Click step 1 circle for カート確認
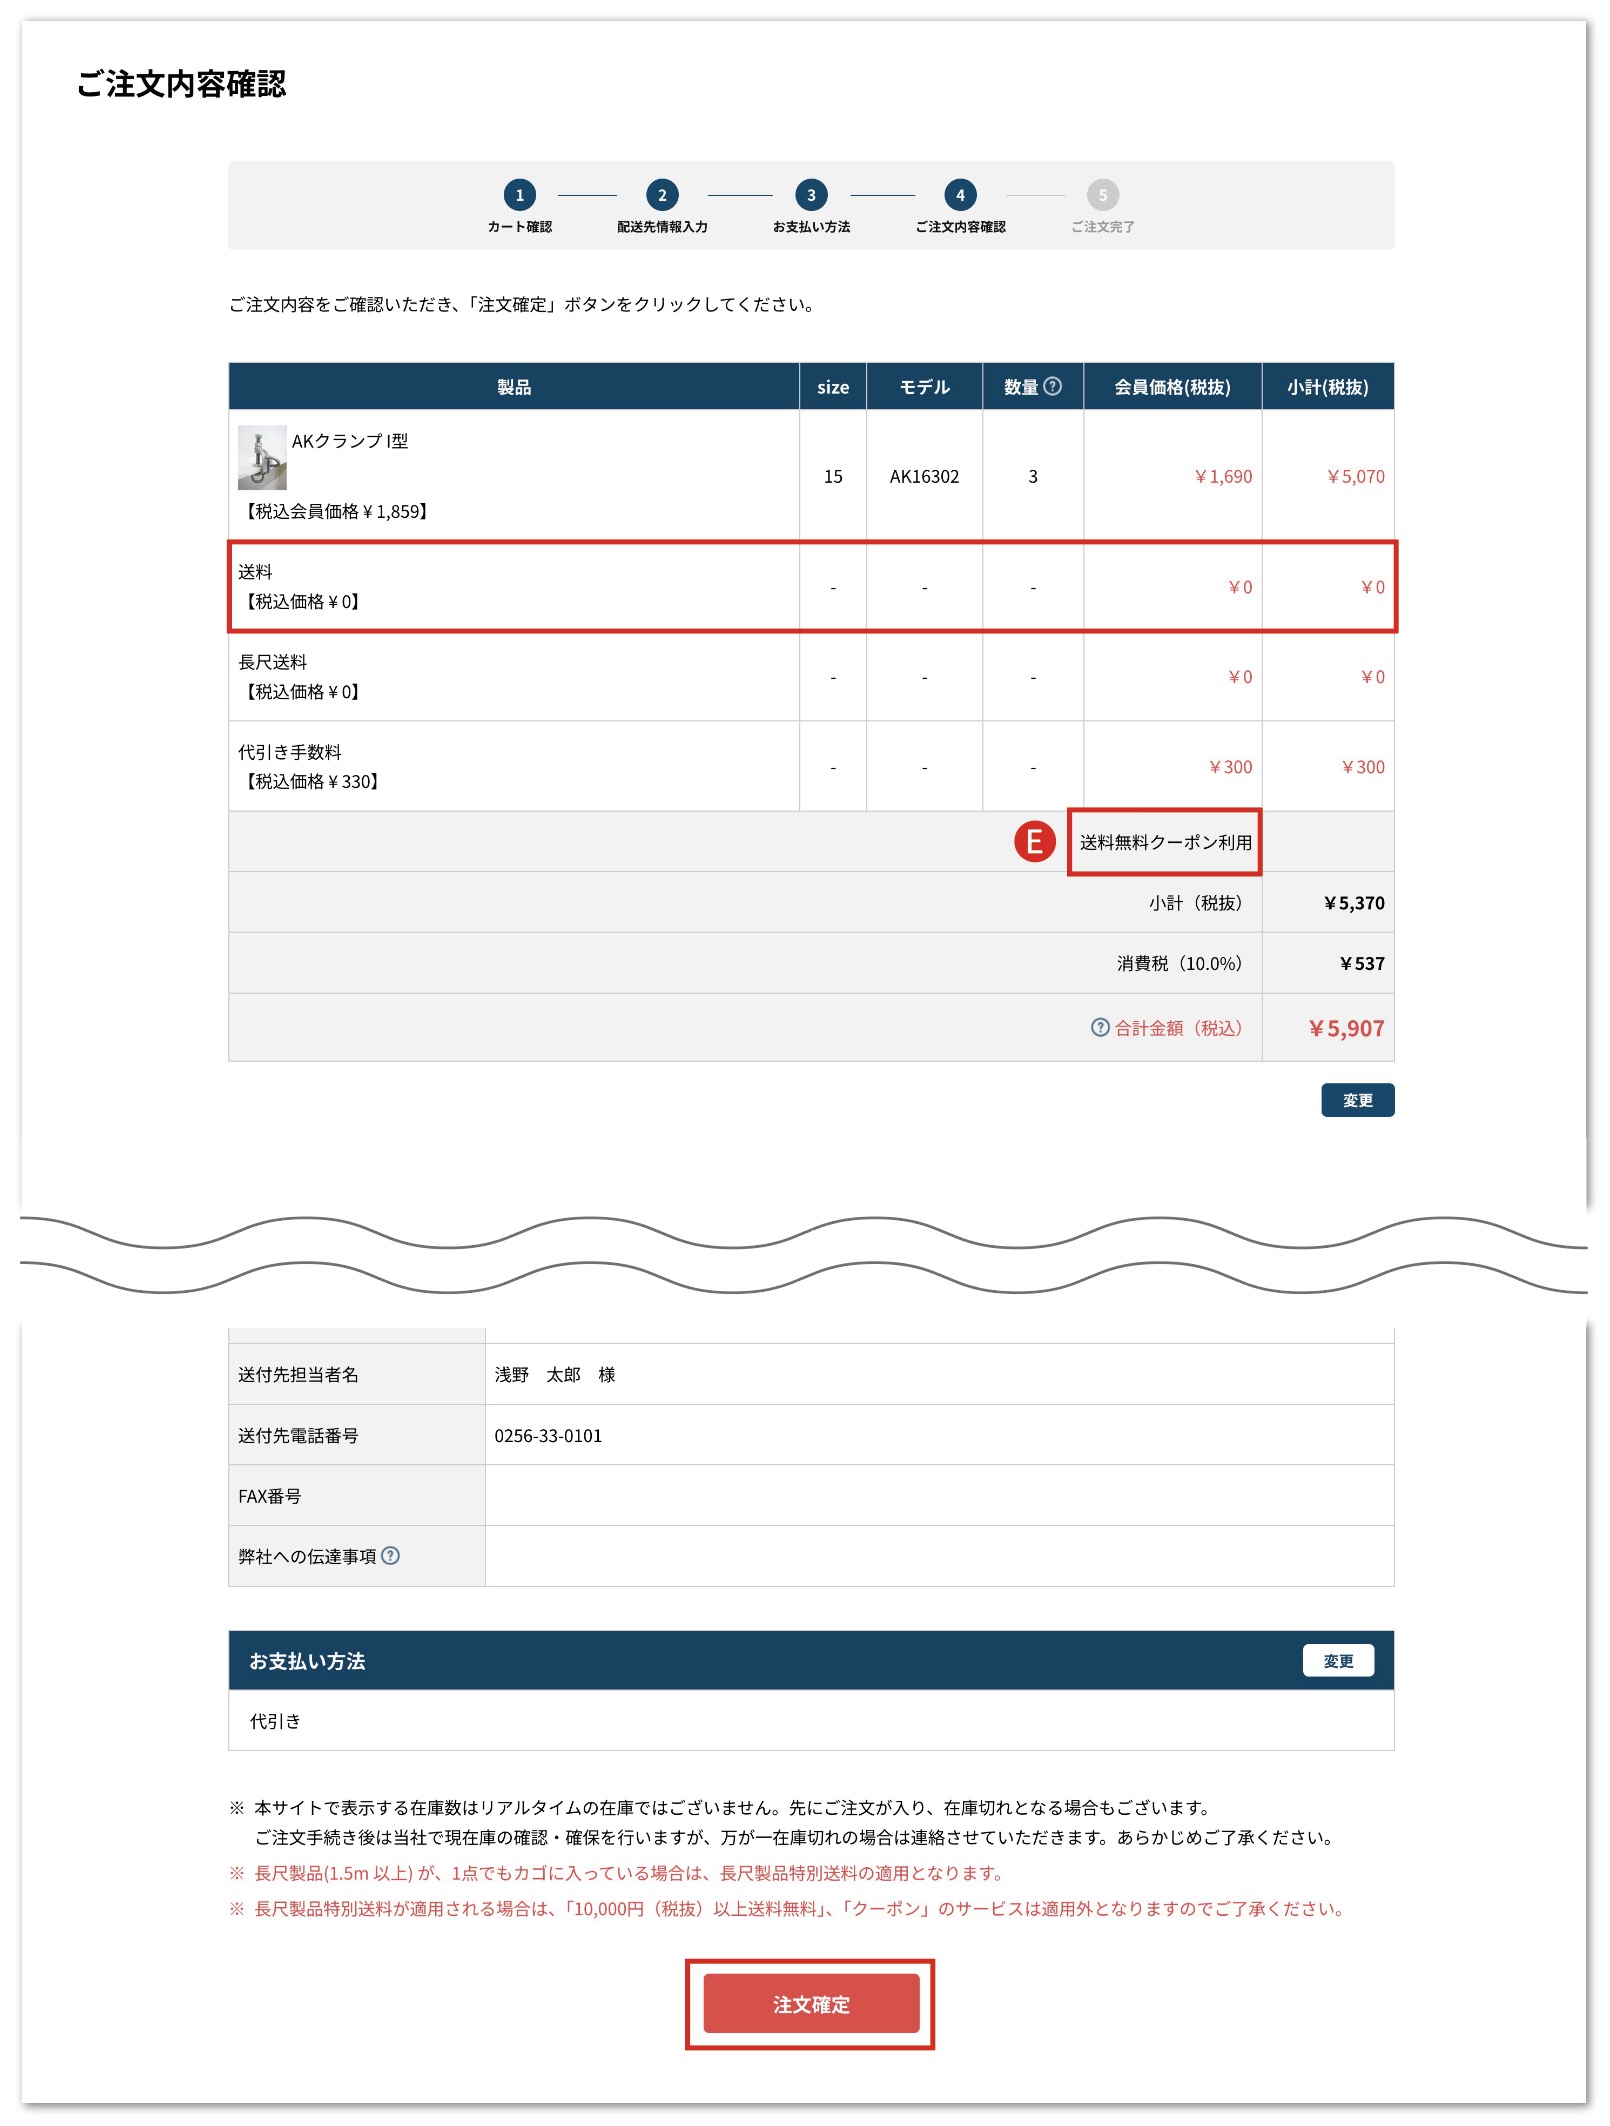Screen dimensions: 1610x2126 coord(519,195)
